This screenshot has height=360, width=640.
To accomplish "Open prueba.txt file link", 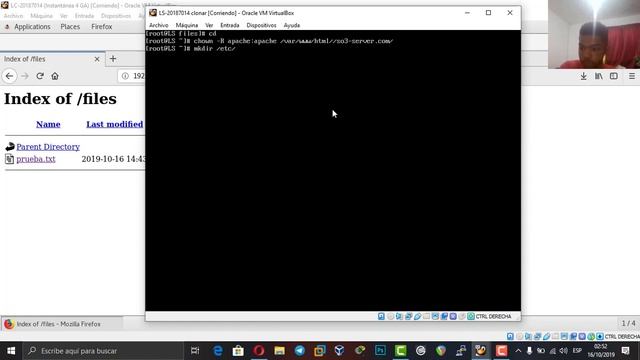I will pyautogui.click(x=36, y=159).
